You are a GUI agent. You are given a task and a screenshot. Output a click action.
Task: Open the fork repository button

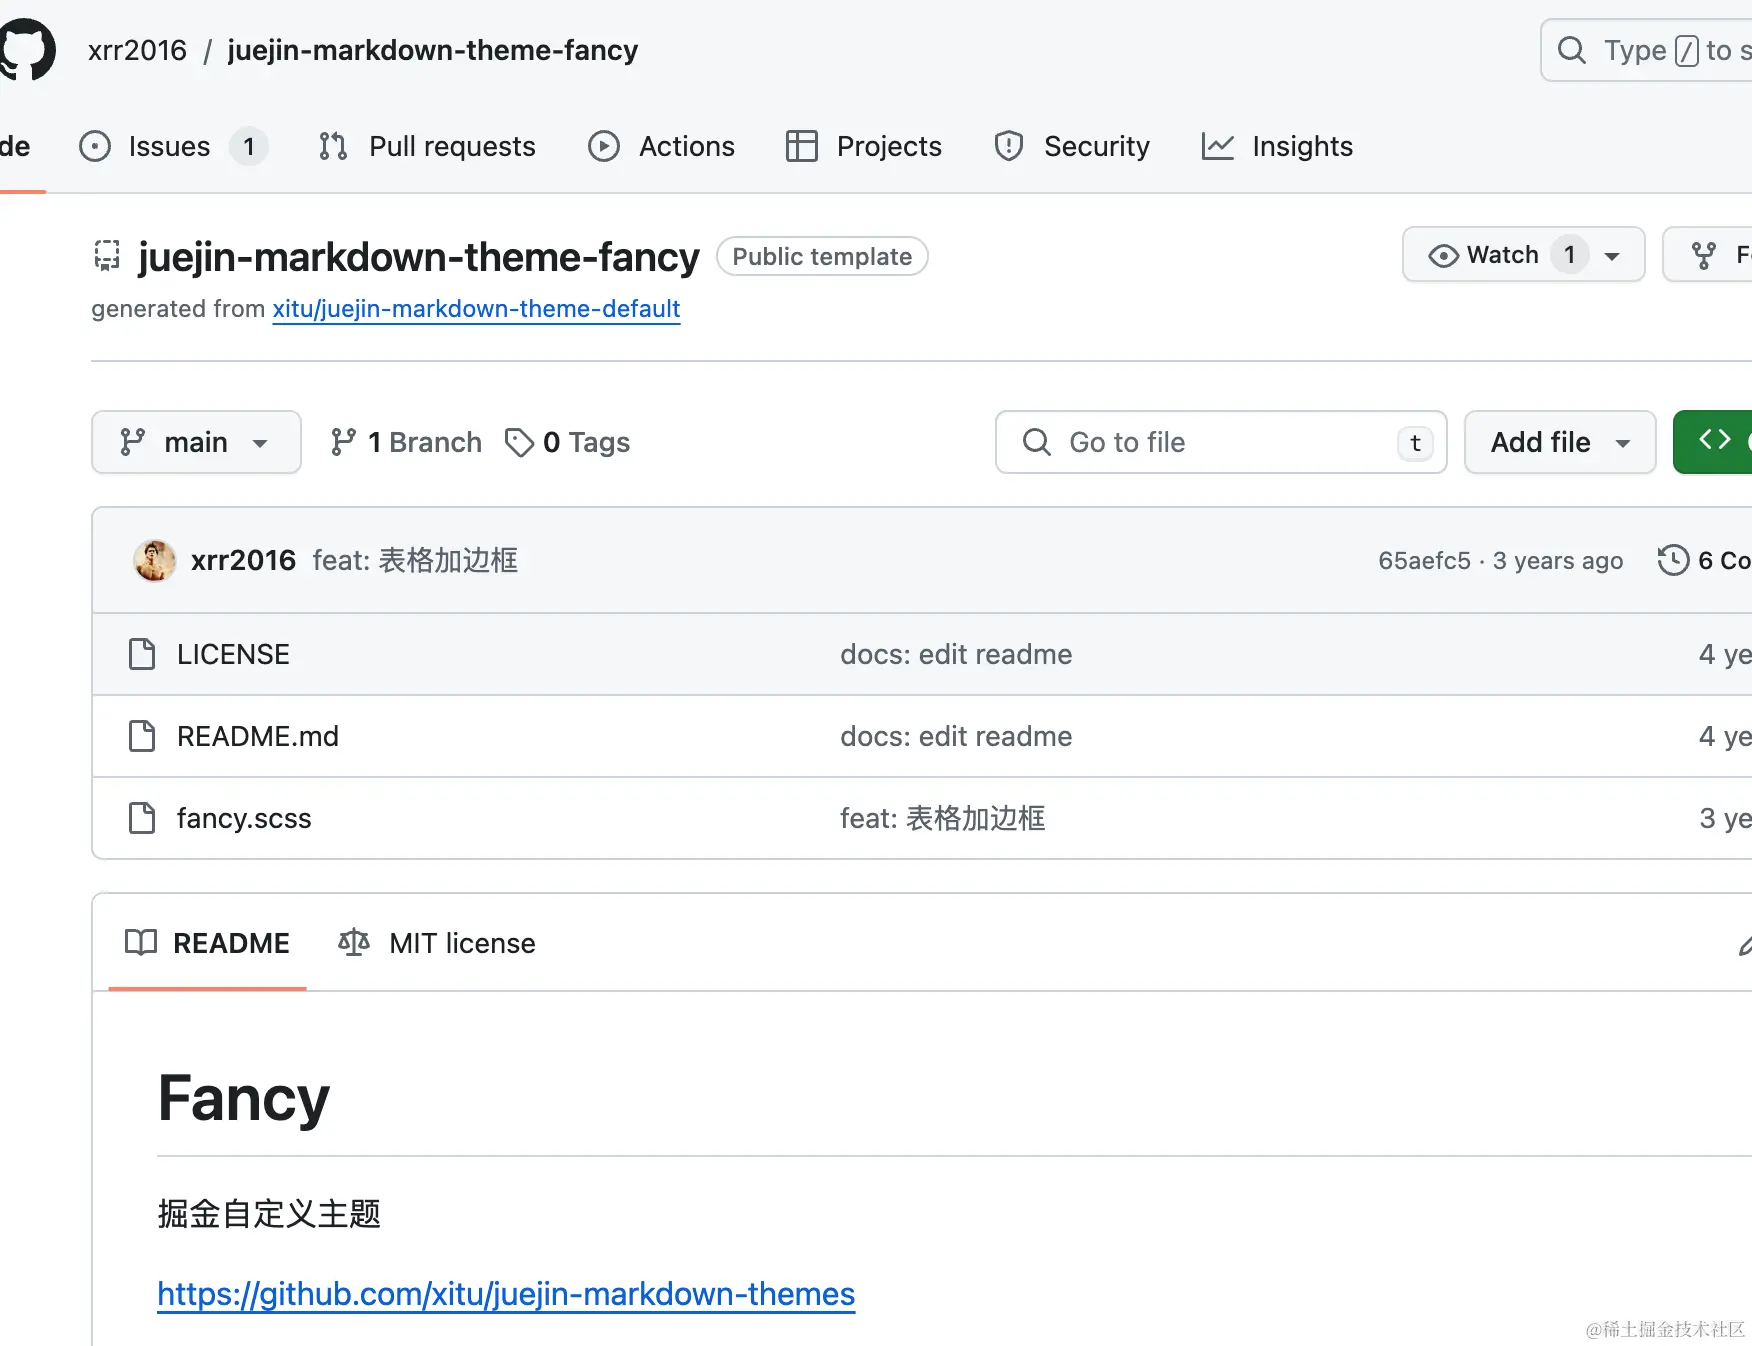pos(1712,255)
